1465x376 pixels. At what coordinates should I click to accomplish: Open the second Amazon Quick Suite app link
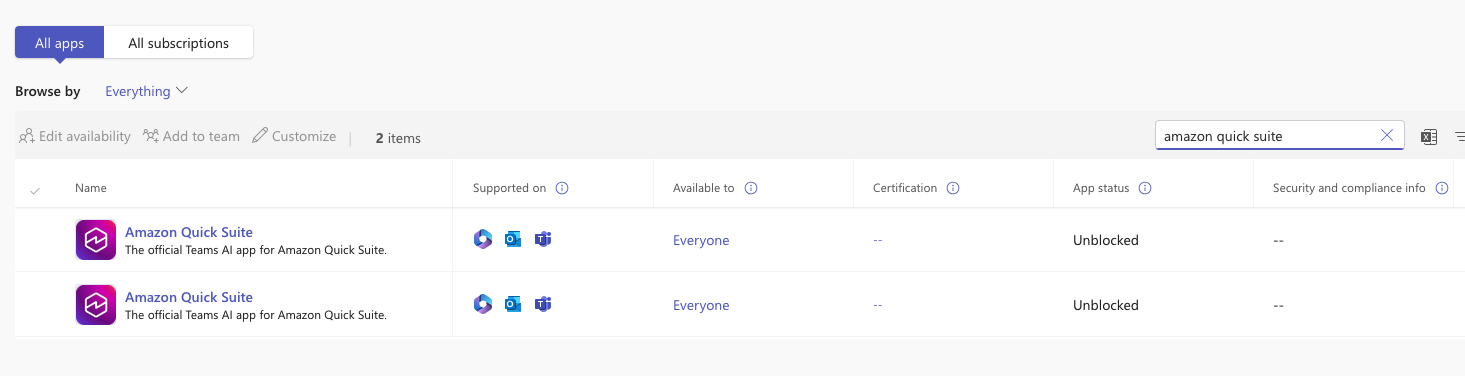pos(189,297)
